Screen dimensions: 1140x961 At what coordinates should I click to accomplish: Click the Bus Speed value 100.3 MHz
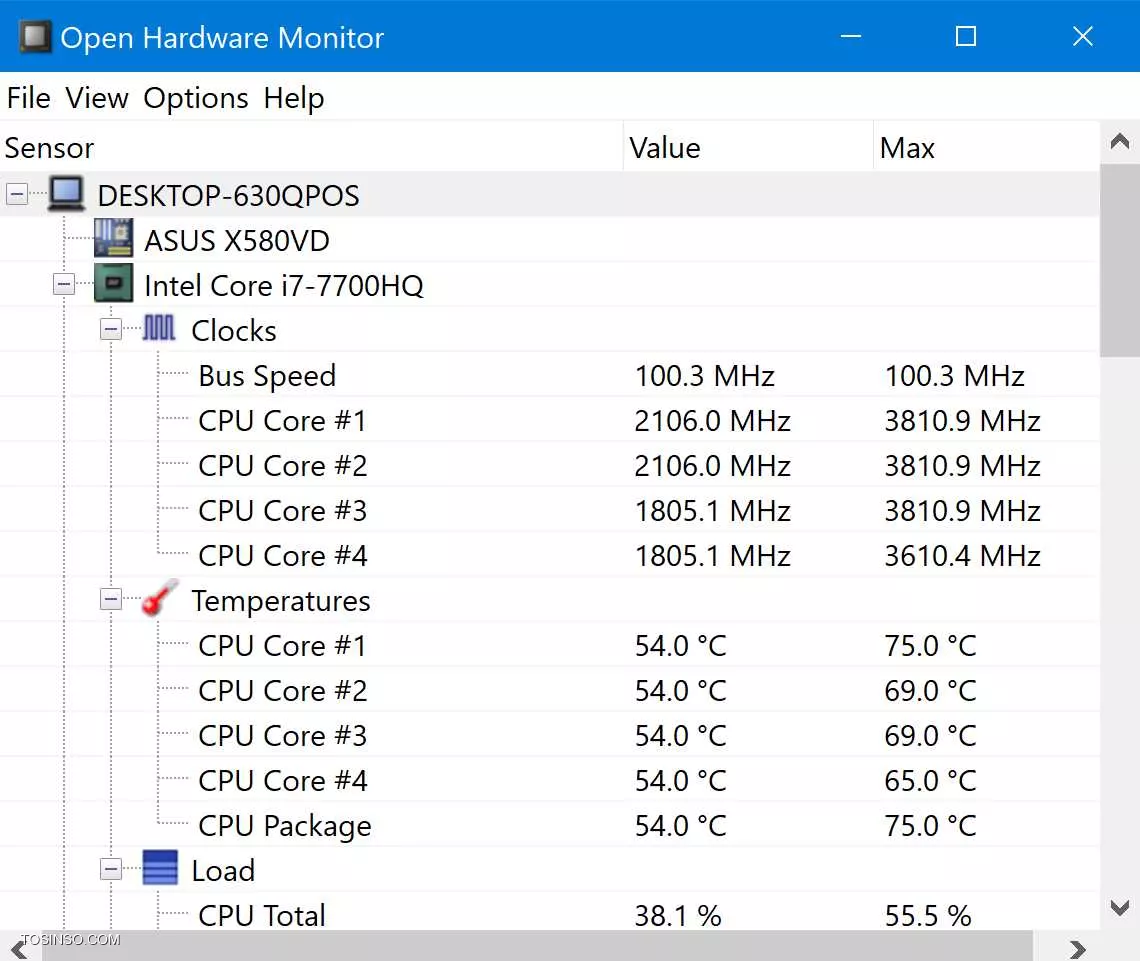[705, 376]
